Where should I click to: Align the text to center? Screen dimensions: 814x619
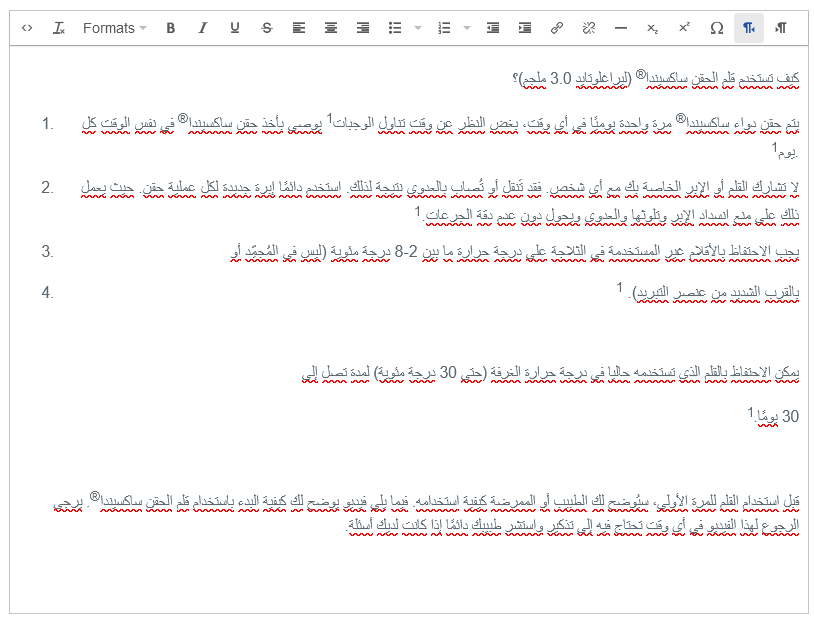tap(331, 28)
